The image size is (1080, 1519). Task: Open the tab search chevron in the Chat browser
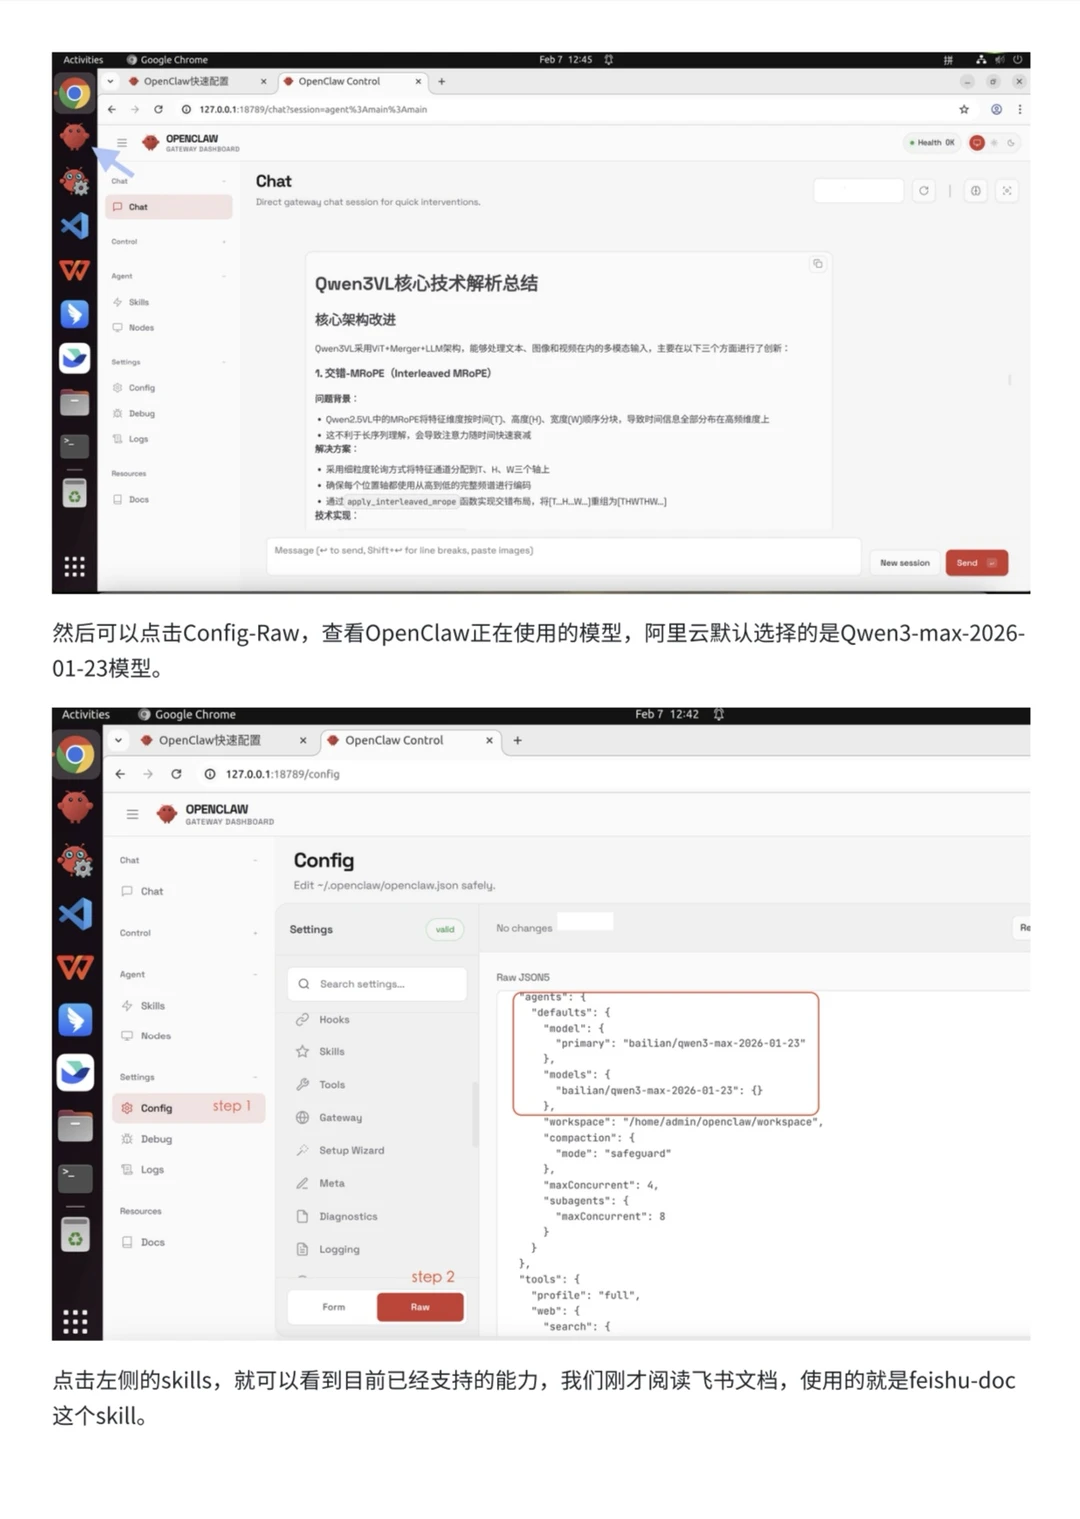tap(110, 82)
